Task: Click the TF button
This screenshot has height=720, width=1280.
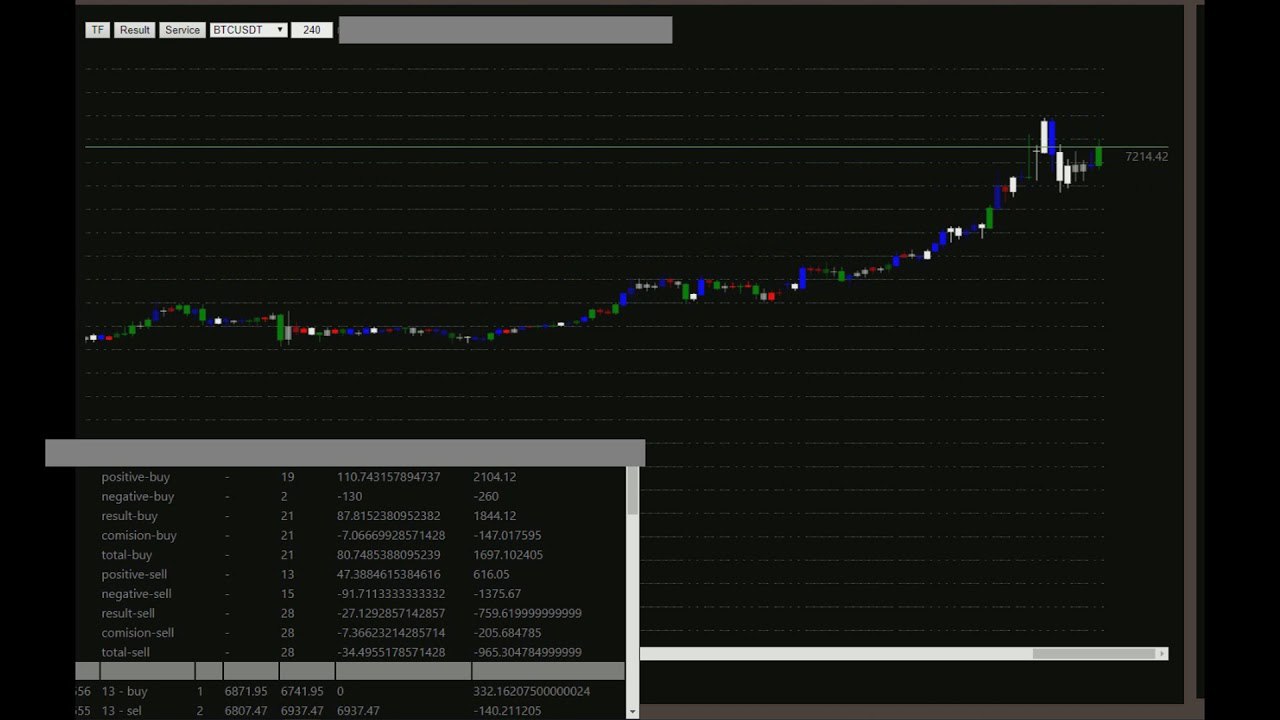Action: pyautogui.click(x=97, y=30)
